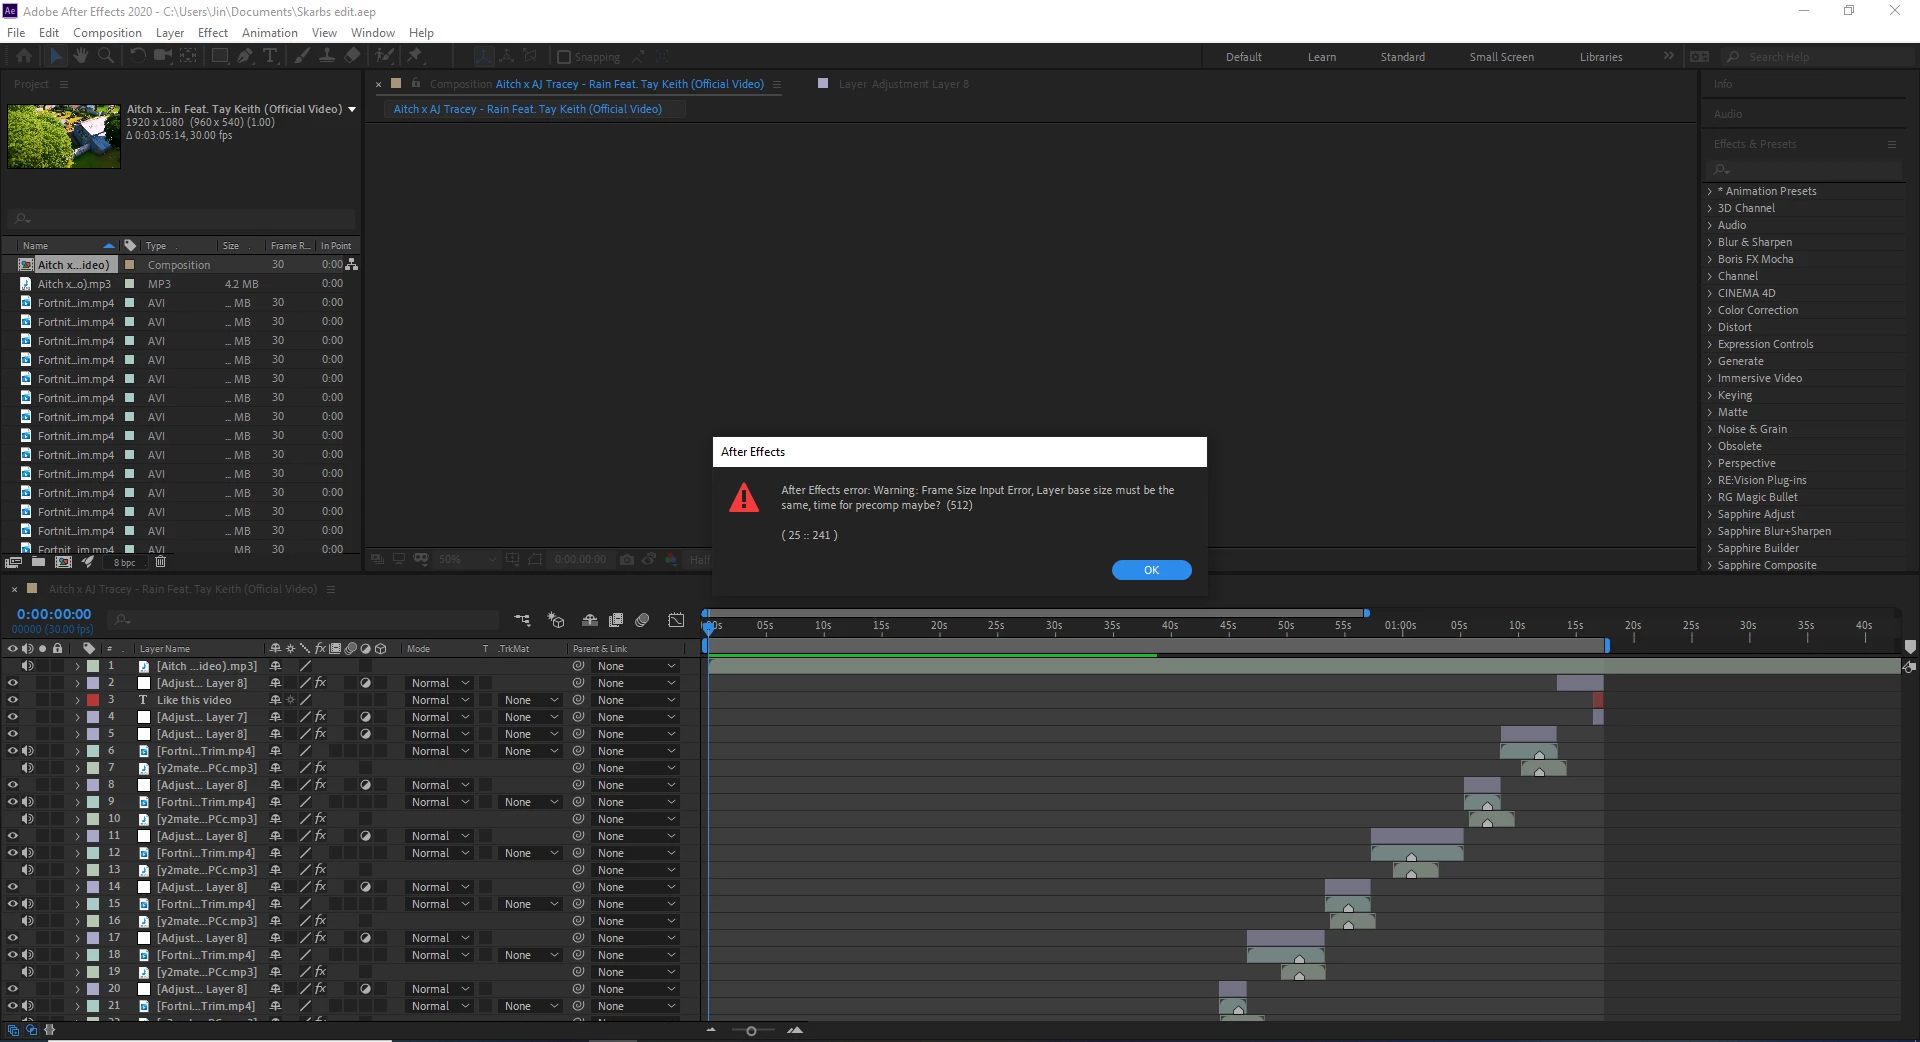Switch to the Default workspace
The image size is (1920, 1042).
(x=1243, y=57)
